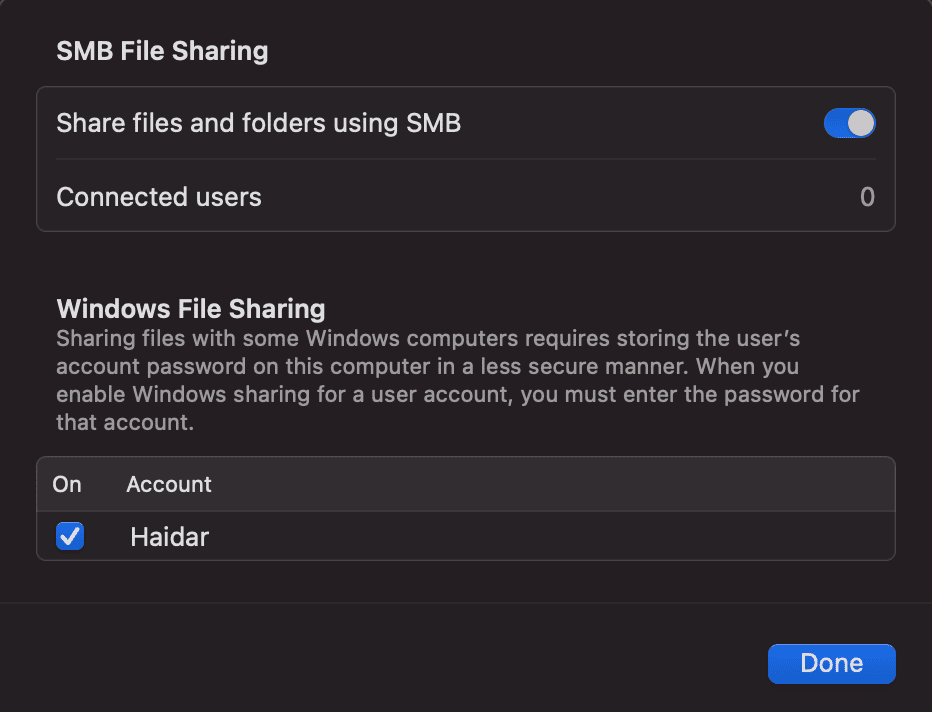Click the On column header

click(67, 484)
